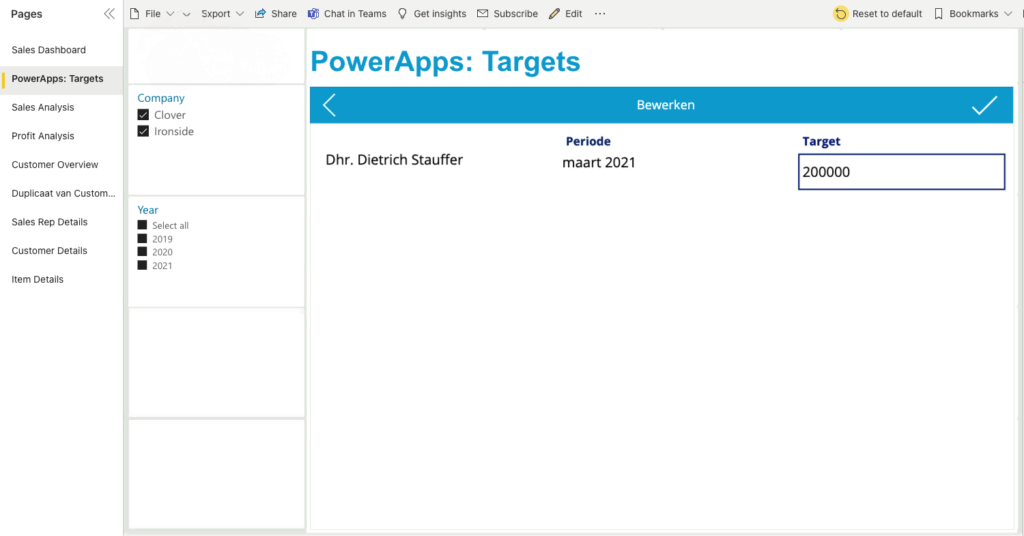This screenshot has width=1024, height=536.
Task: Confirm edit with the checkmark icon
Action: click(x=984, y=105)
